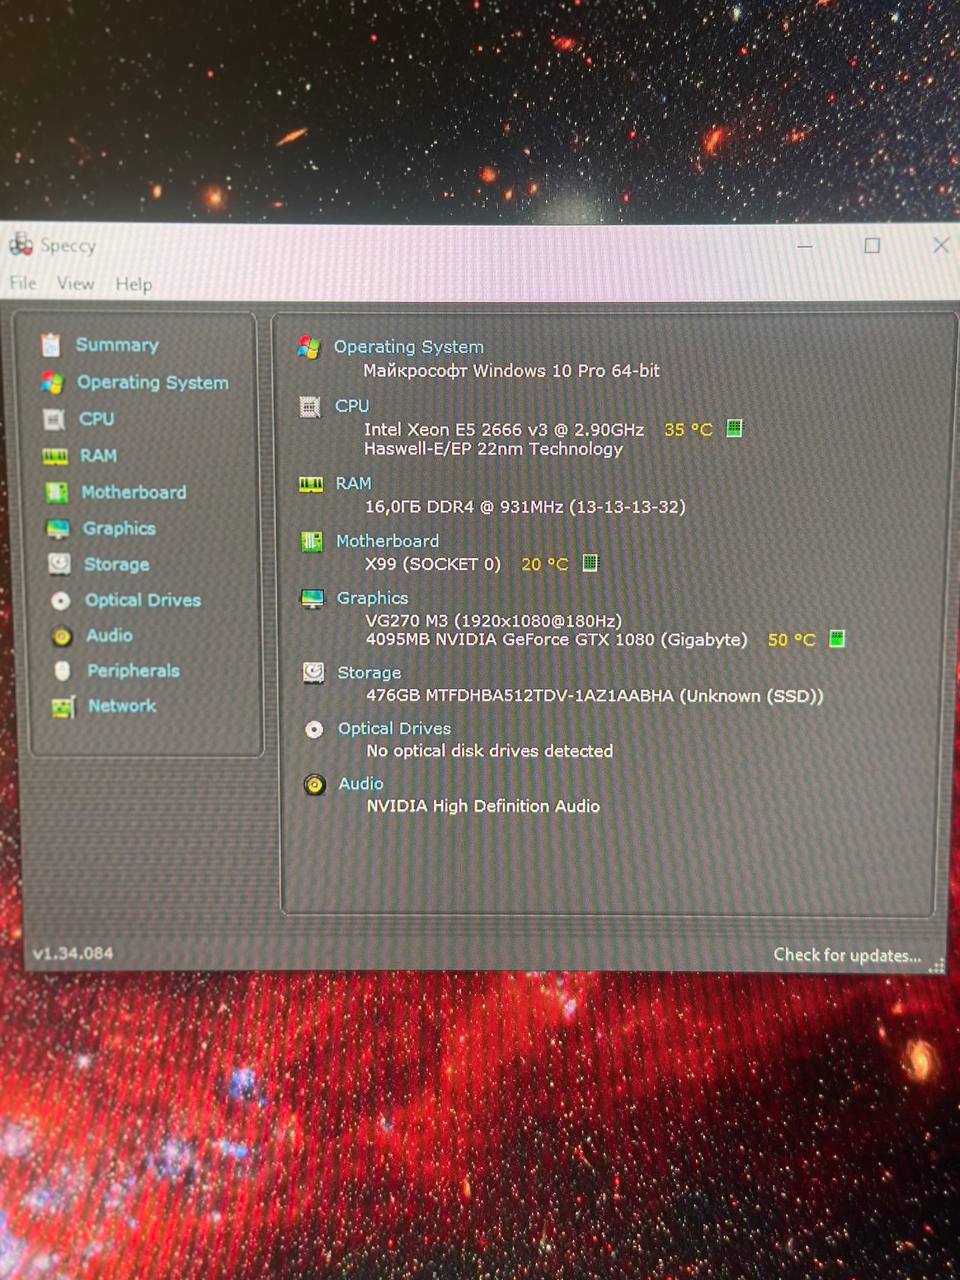Image resolution: width=960 pixels, height=1280 pixels.
Task: Click the RAM module icon in summary pane
Action: coord(311,485)
